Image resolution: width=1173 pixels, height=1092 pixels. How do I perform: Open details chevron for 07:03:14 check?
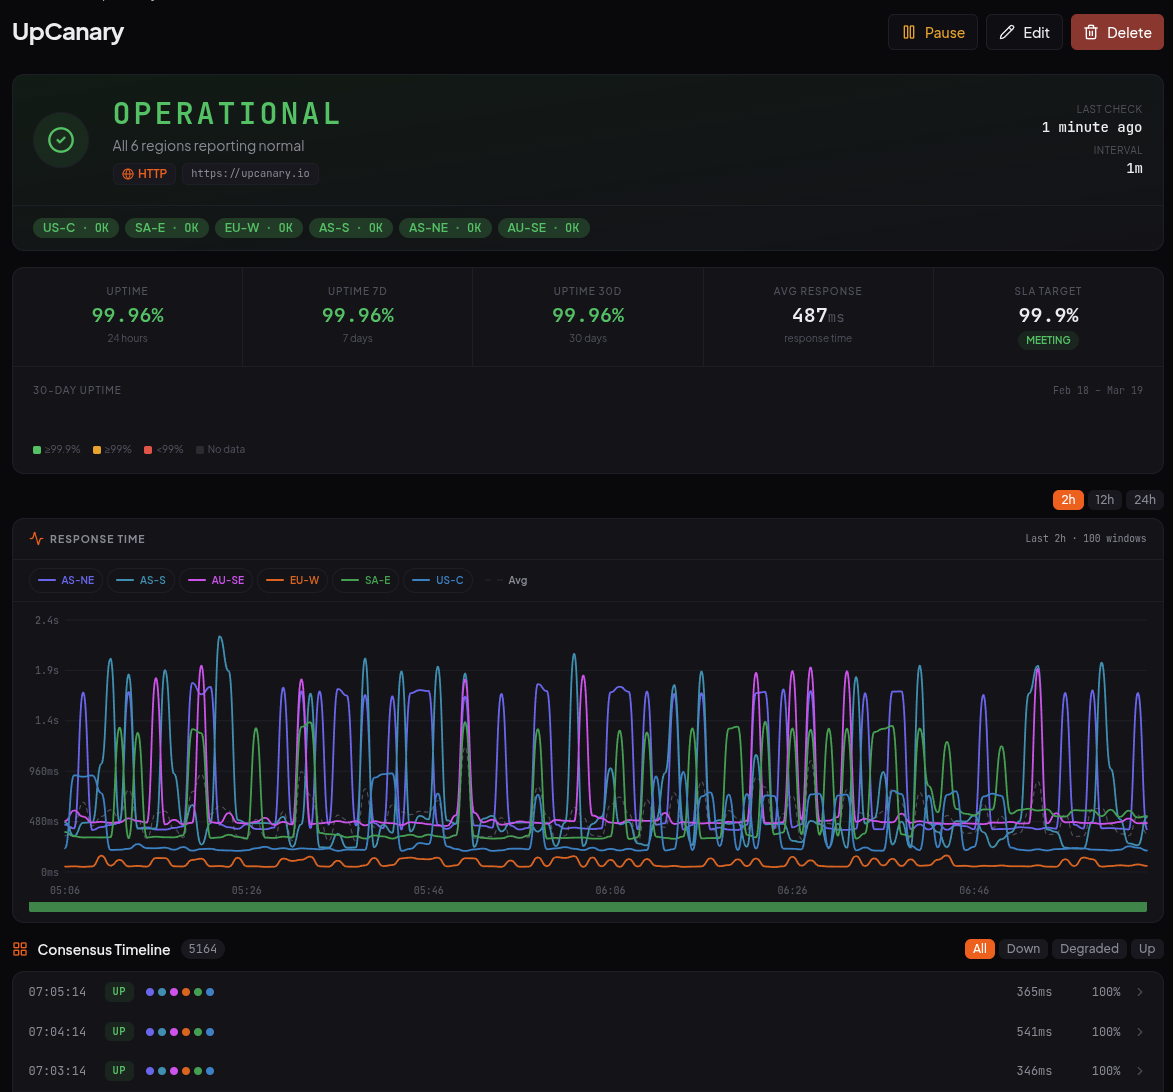click(1140, 1070)
